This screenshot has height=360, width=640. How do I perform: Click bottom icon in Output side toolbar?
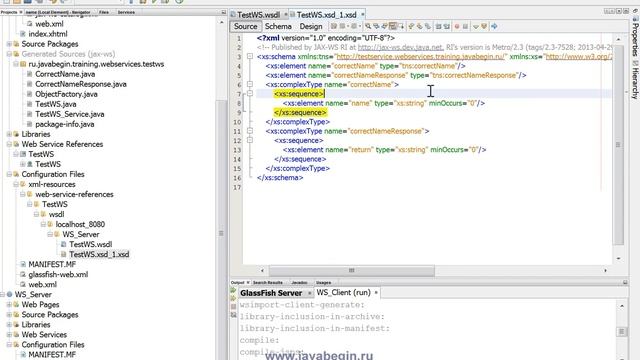[x=233, y=315]
